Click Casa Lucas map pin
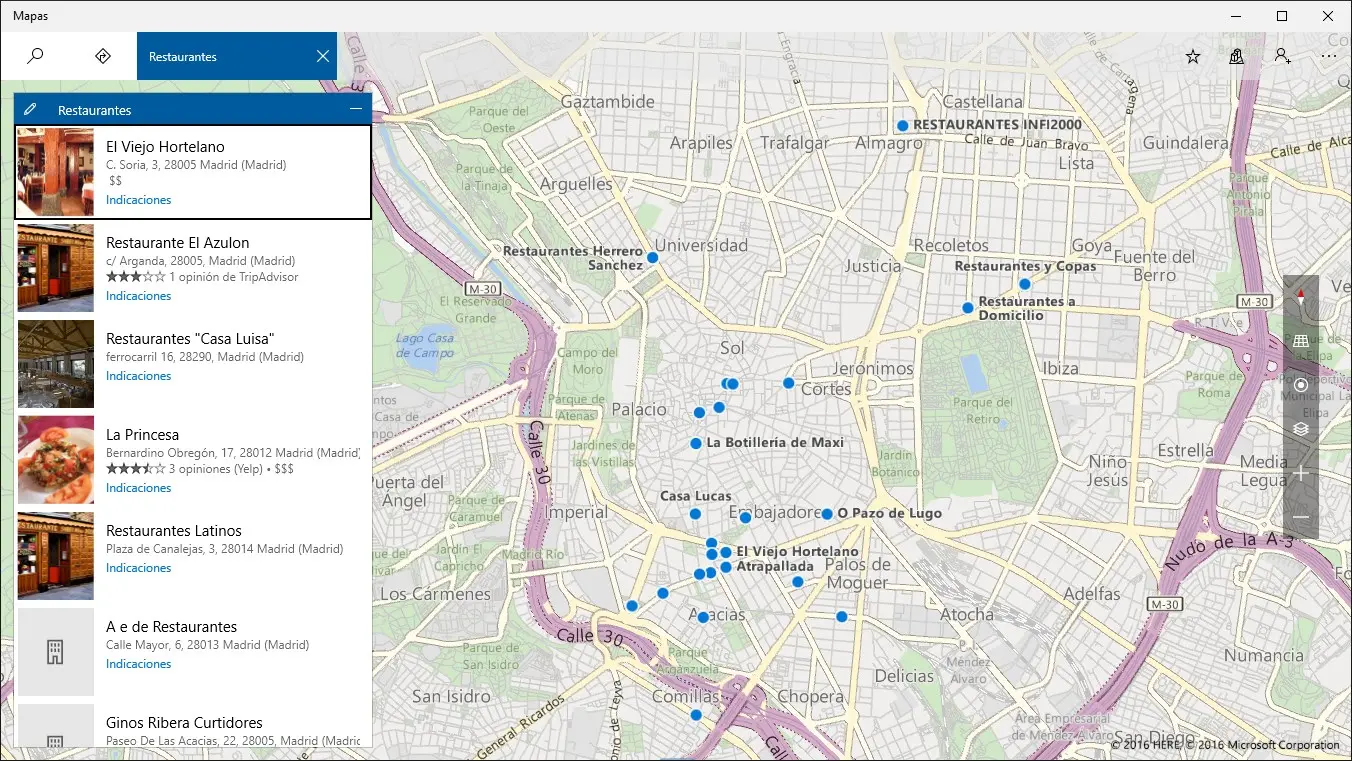 coord(695,514)
